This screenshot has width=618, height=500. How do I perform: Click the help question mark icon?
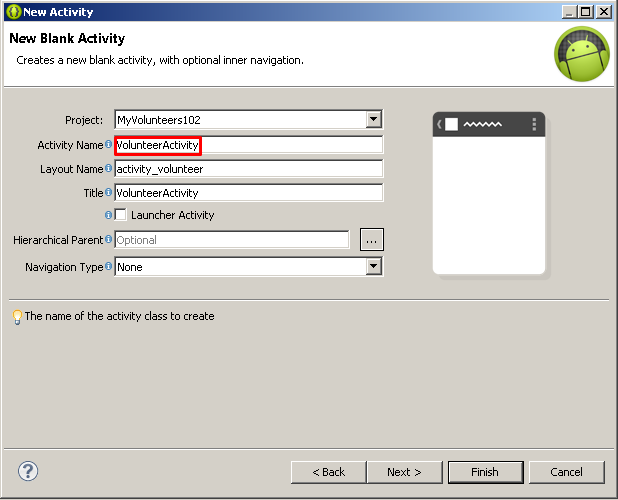click(x=28, y=471)
